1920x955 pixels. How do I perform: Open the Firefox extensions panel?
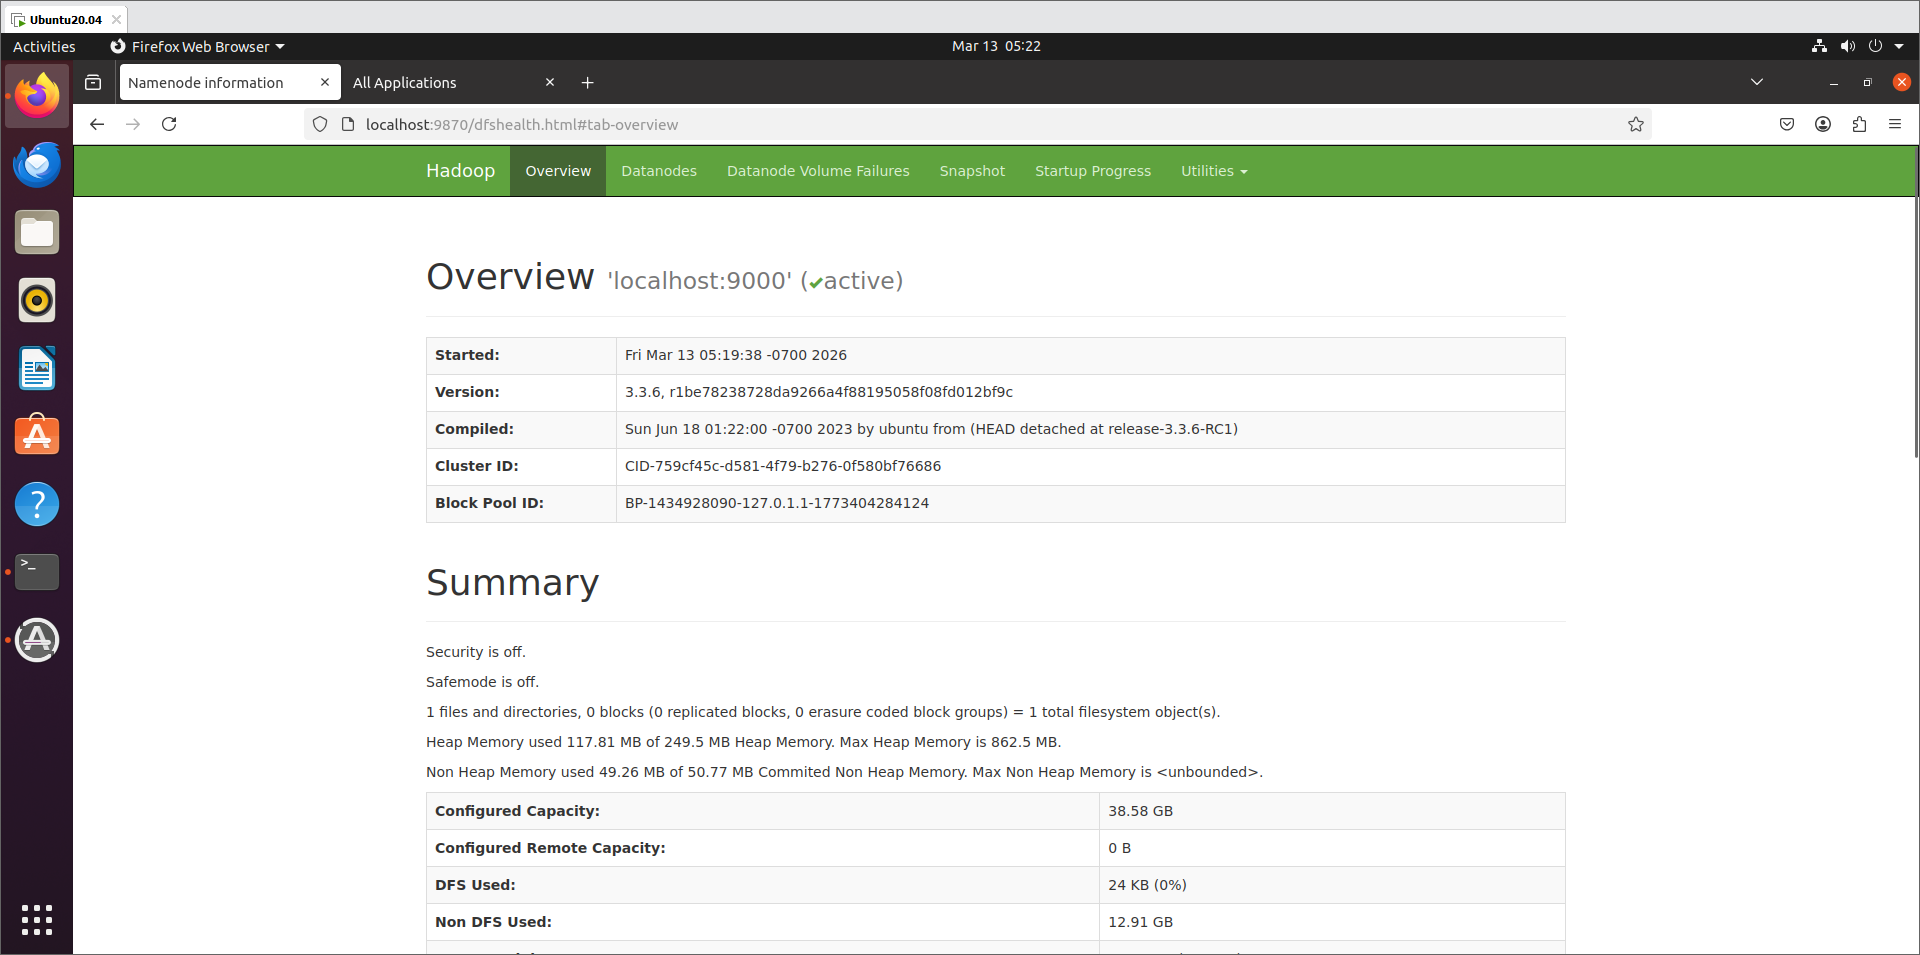click(x=1859, y=124)
